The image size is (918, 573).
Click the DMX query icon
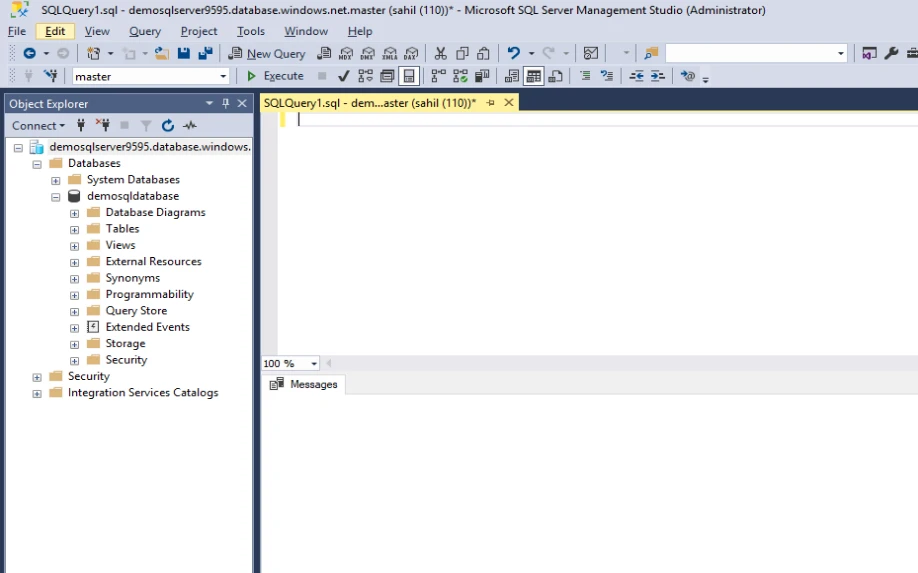(368, 53)
